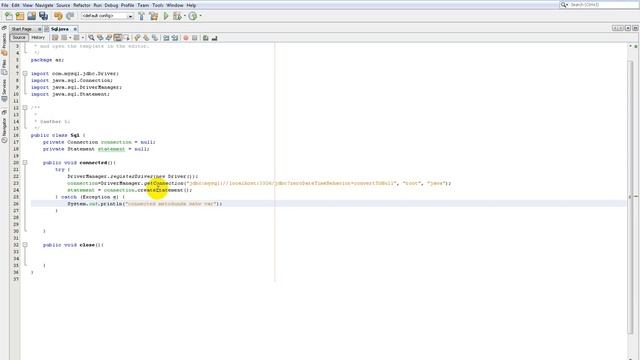Click Find Next Occurrence in editor toolbar
This screenshot has height=360, width=640.
coord(109,38)
